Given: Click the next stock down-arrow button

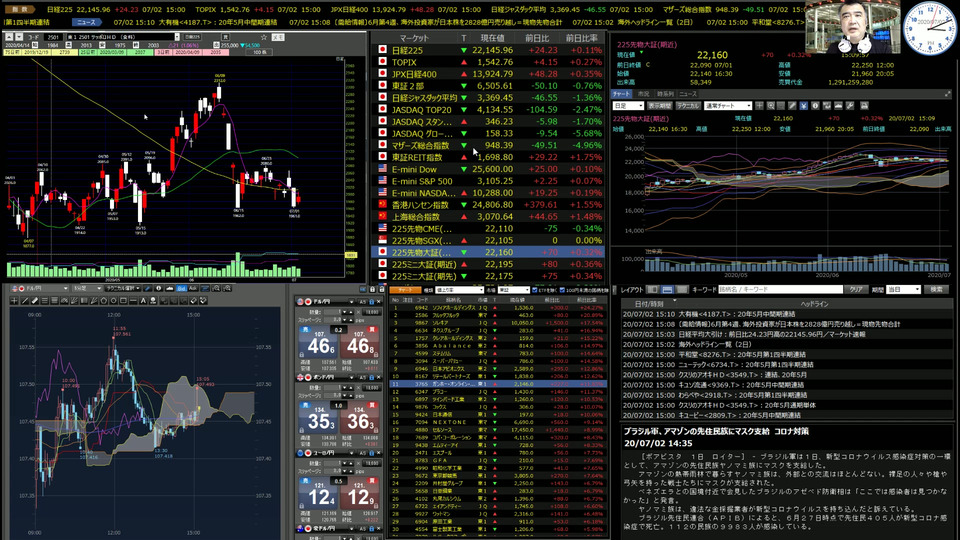Looking at the screenshot, I should (x=19, y=37).
